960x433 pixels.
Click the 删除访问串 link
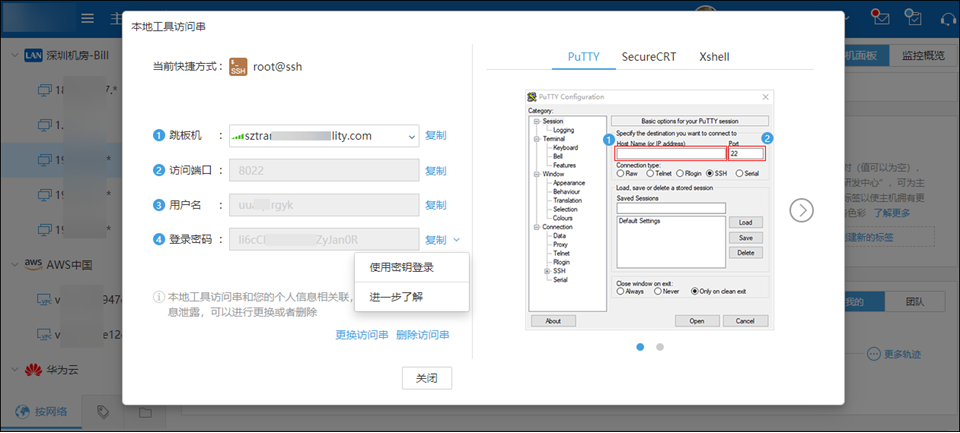422,335
